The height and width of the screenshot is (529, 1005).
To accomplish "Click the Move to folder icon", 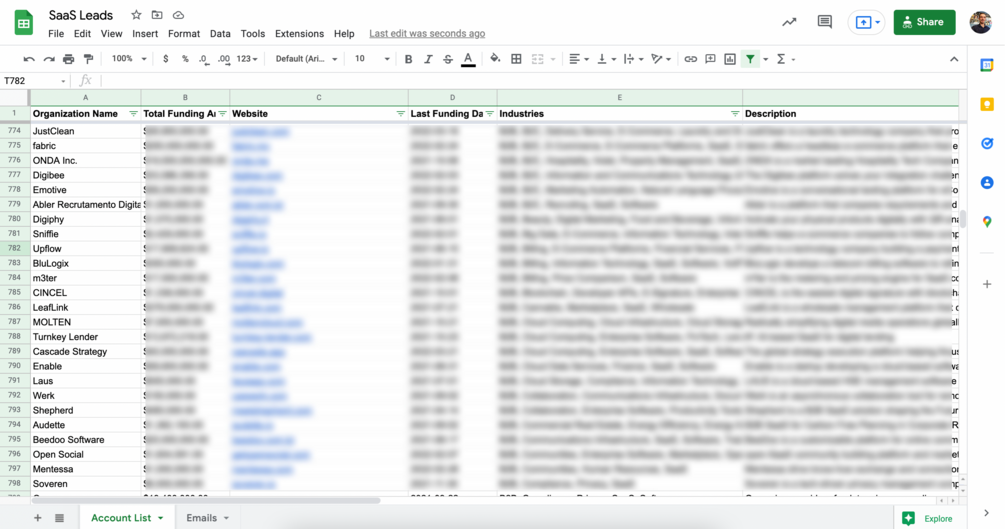I will [x=157, y=15].
